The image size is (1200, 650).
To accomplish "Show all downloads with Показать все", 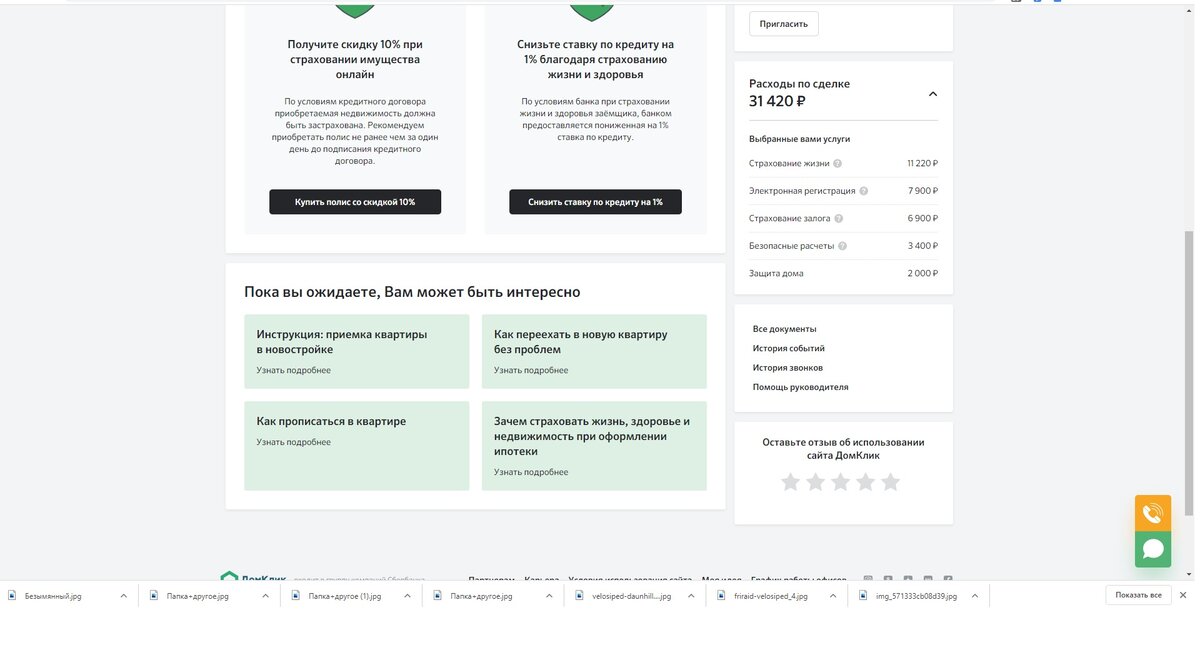I will tap(1138, 595).
